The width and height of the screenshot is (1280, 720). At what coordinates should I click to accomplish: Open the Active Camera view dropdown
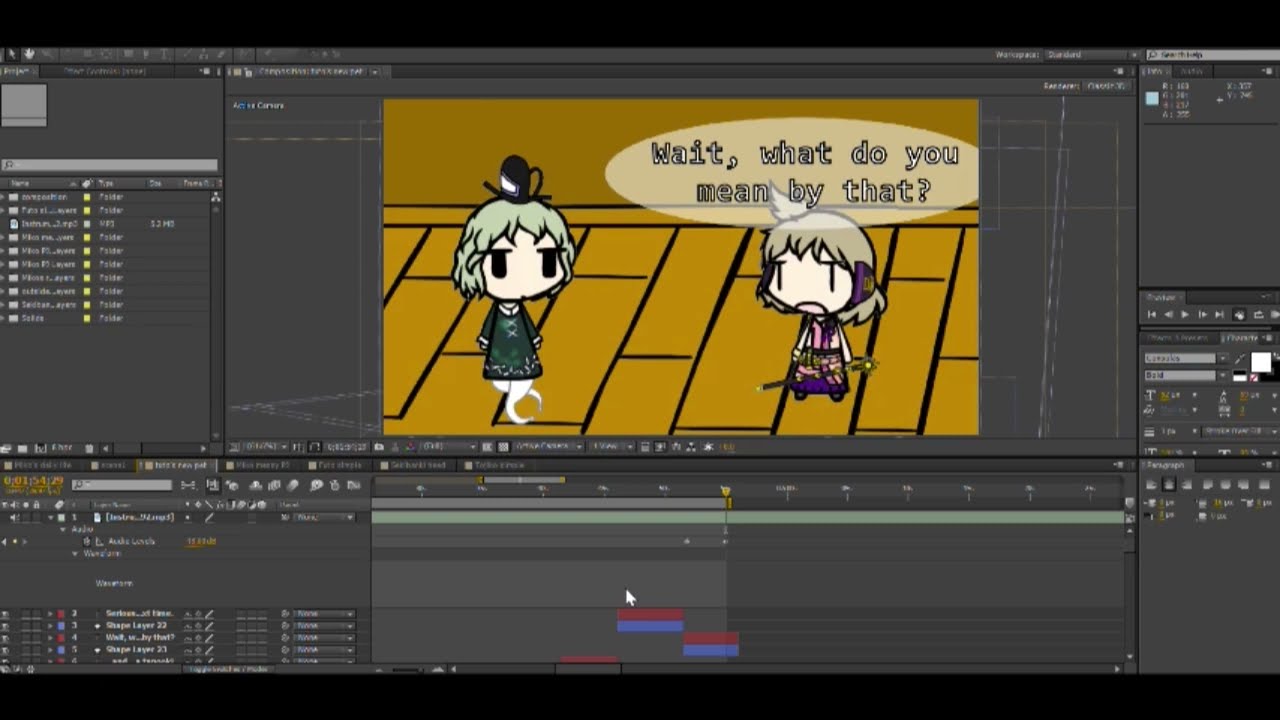tap(549, 446)
